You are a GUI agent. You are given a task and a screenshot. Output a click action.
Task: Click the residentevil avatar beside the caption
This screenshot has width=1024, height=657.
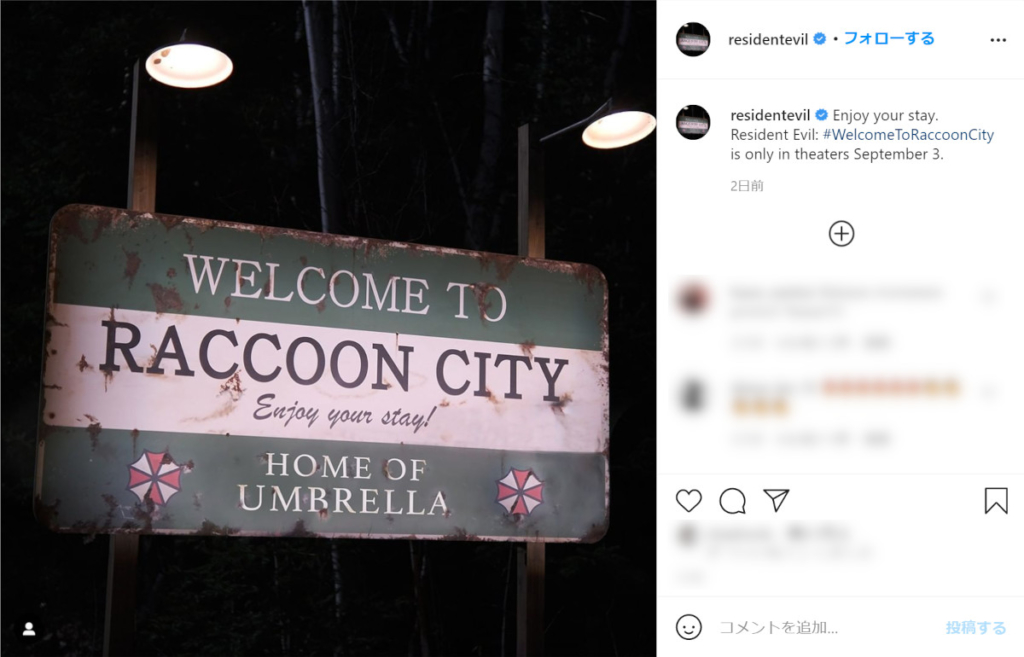(x=693, y=122)
